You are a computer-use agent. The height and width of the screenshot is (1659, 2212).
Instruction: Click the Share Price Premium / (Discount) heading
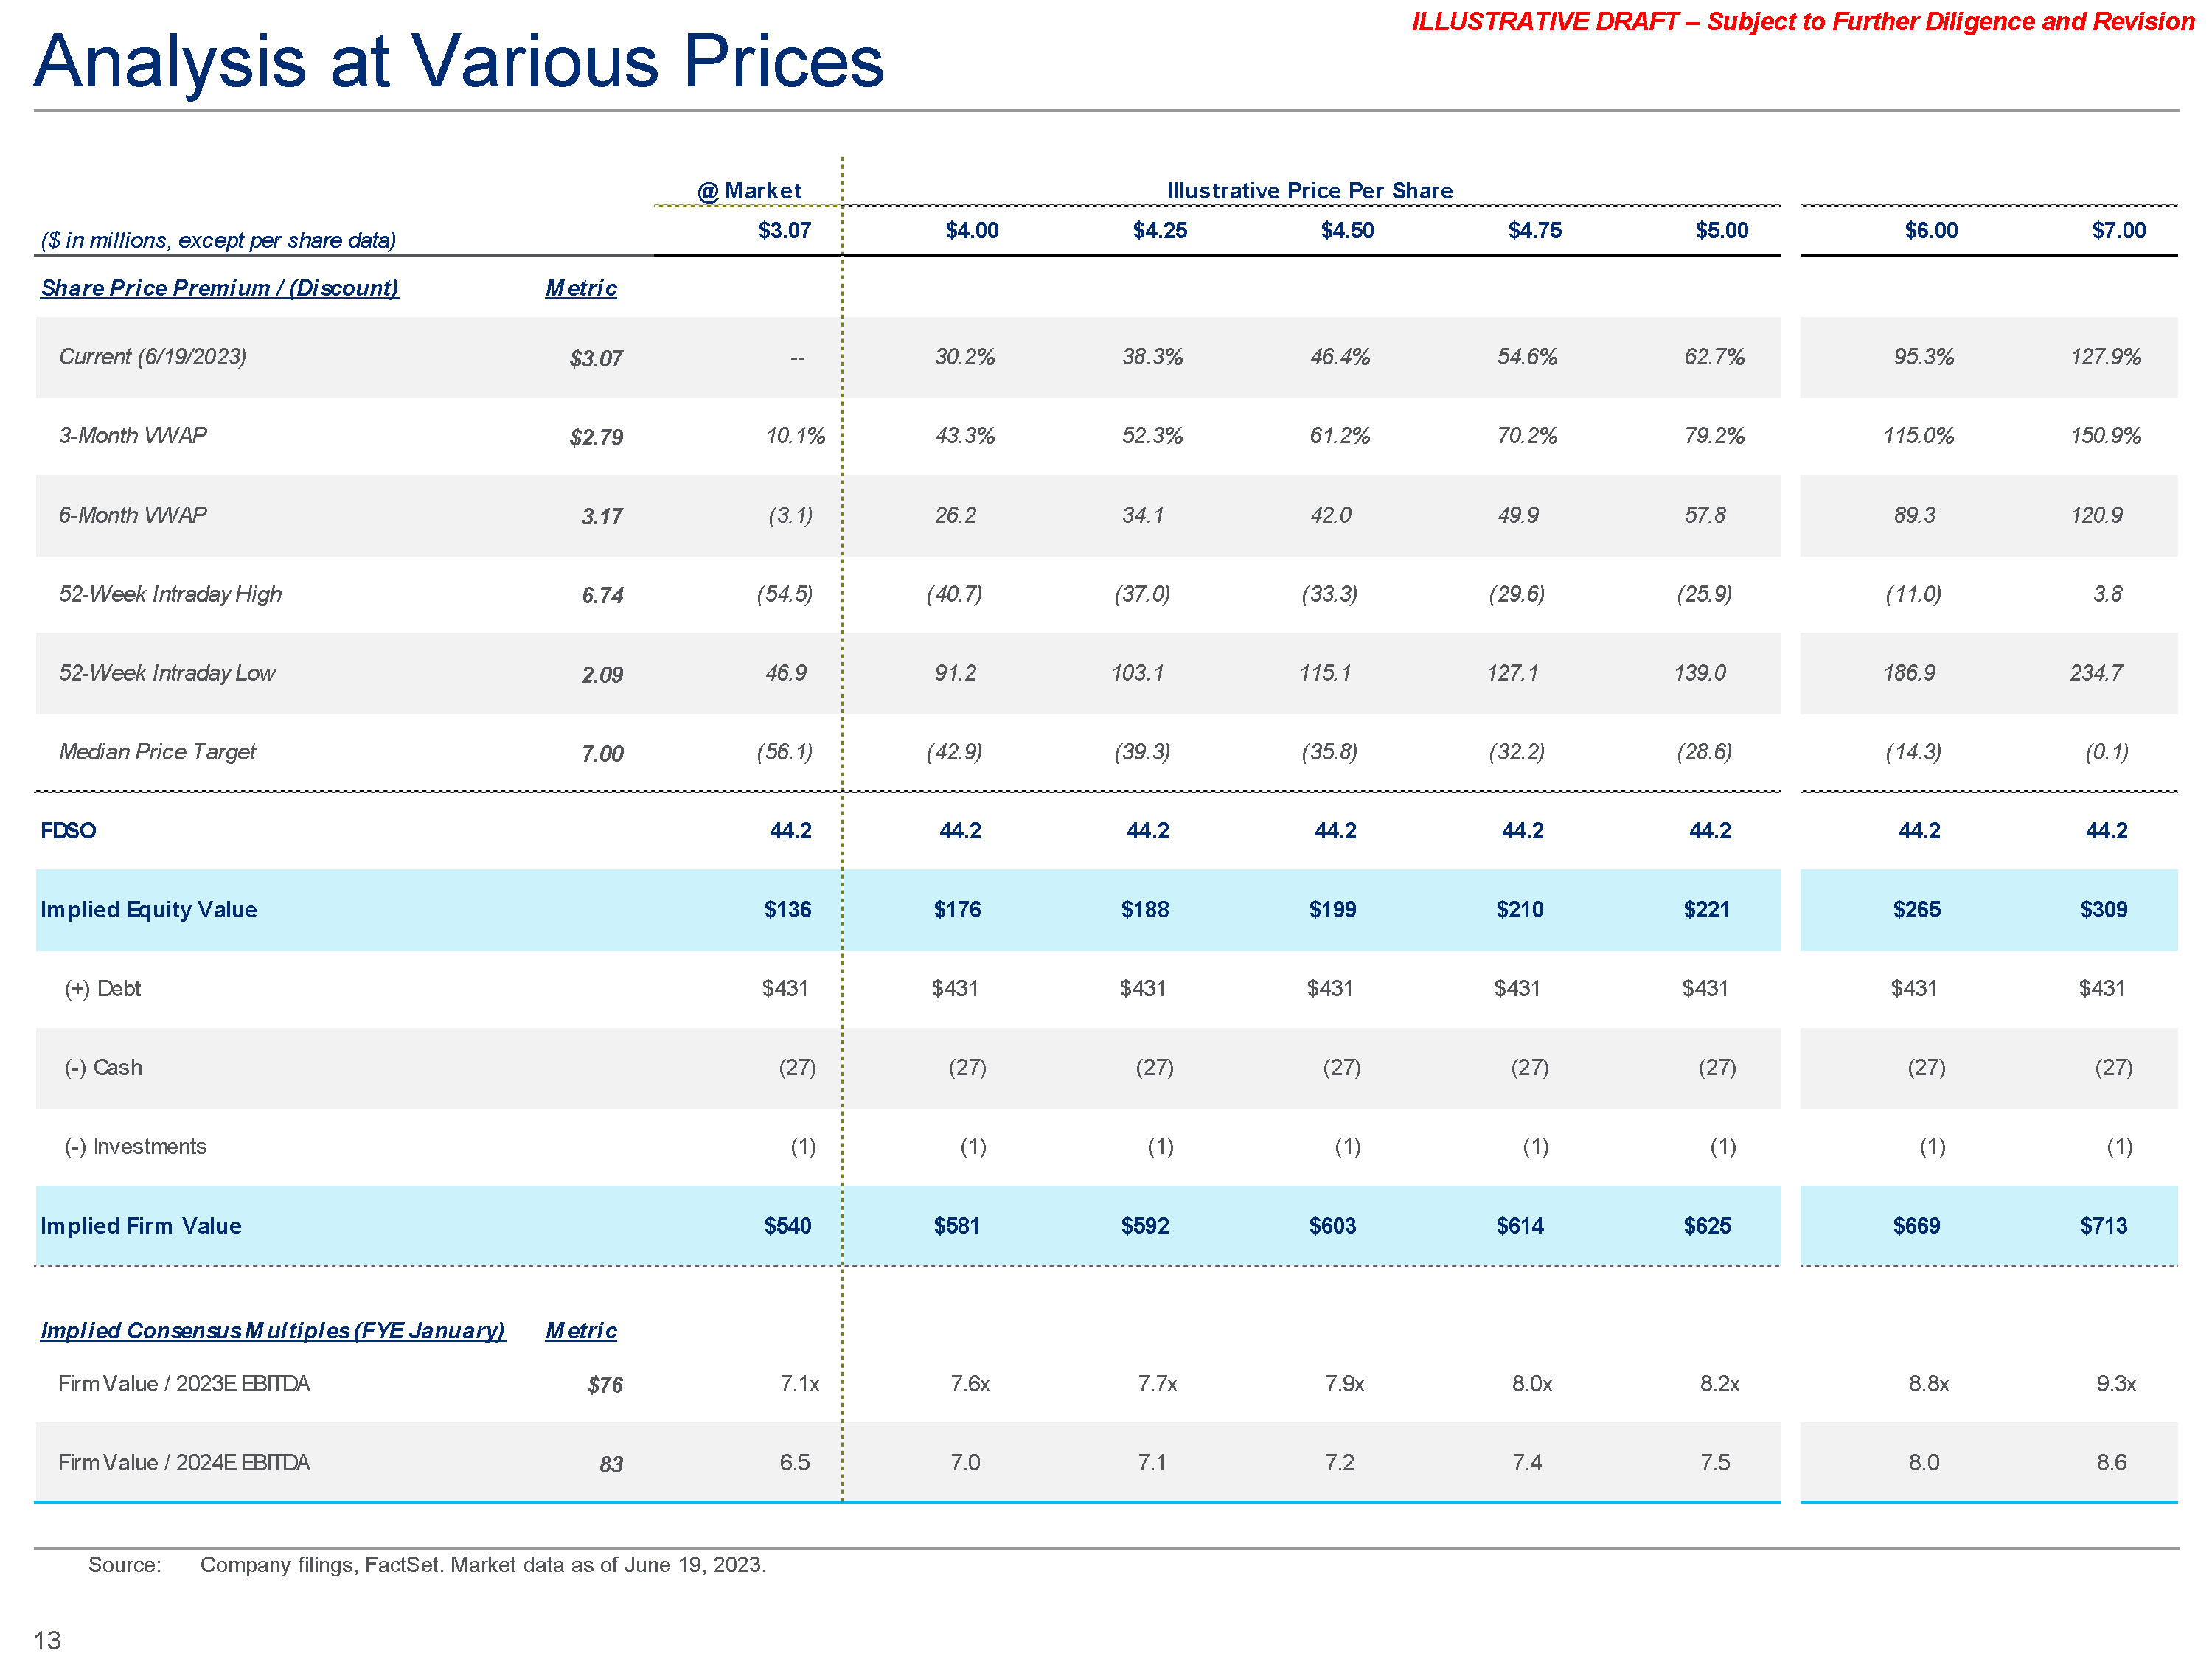(219, 288)
